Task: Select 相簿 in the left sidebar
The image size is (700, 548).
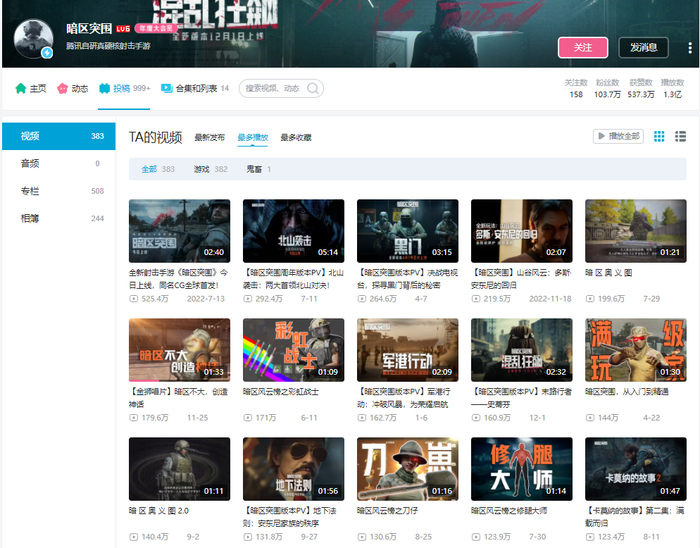Action: coord(59,218)
